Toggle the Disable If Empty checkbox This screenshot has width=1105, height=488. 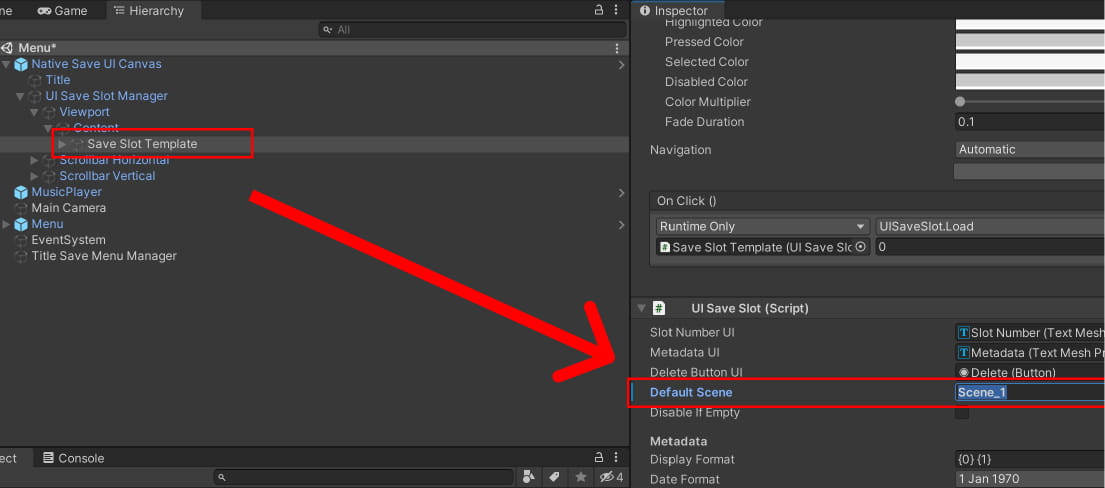coord(962,413)
